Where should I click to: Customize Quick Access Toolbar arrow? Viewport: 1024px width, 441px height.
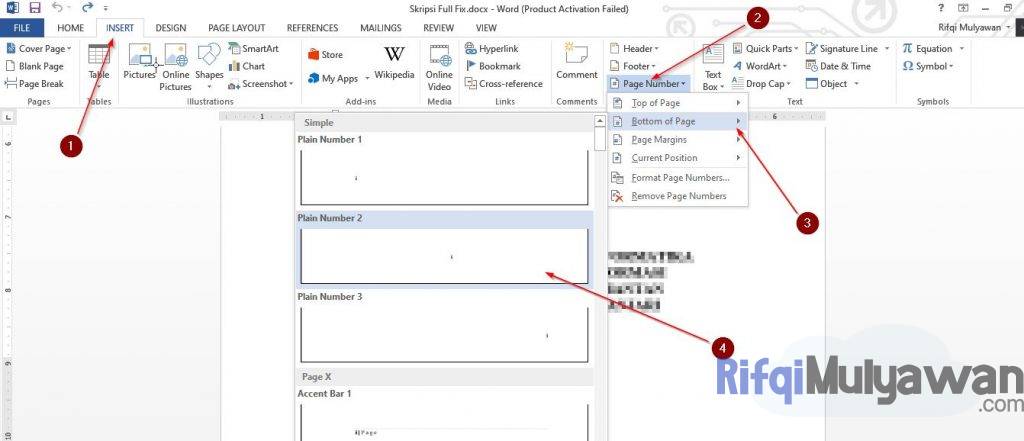tap(106, 8)
